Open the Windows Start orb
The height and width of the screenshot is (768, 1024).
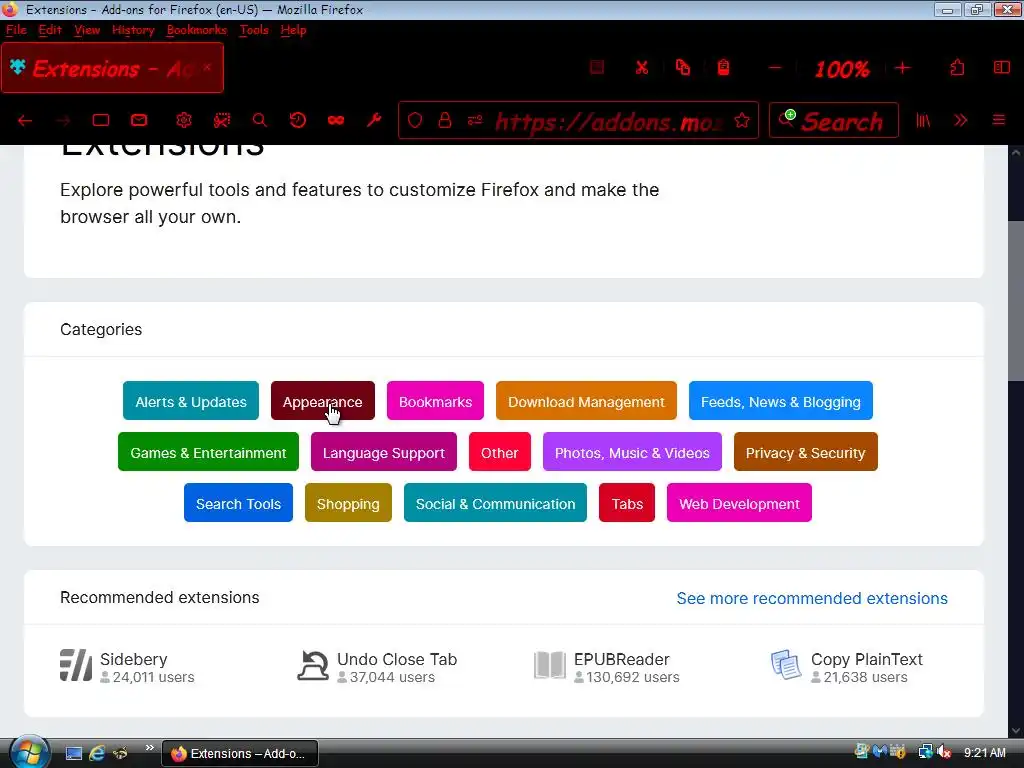pos(29,752)
